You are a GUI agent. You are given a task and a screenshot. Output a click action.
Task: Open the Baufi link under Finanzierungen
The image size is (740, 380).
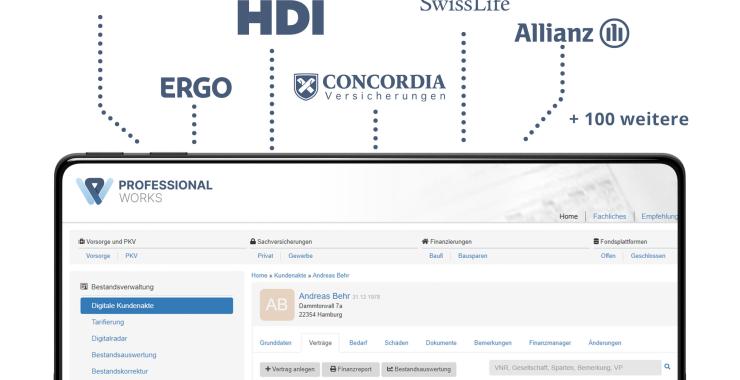[x=436, y=256]
